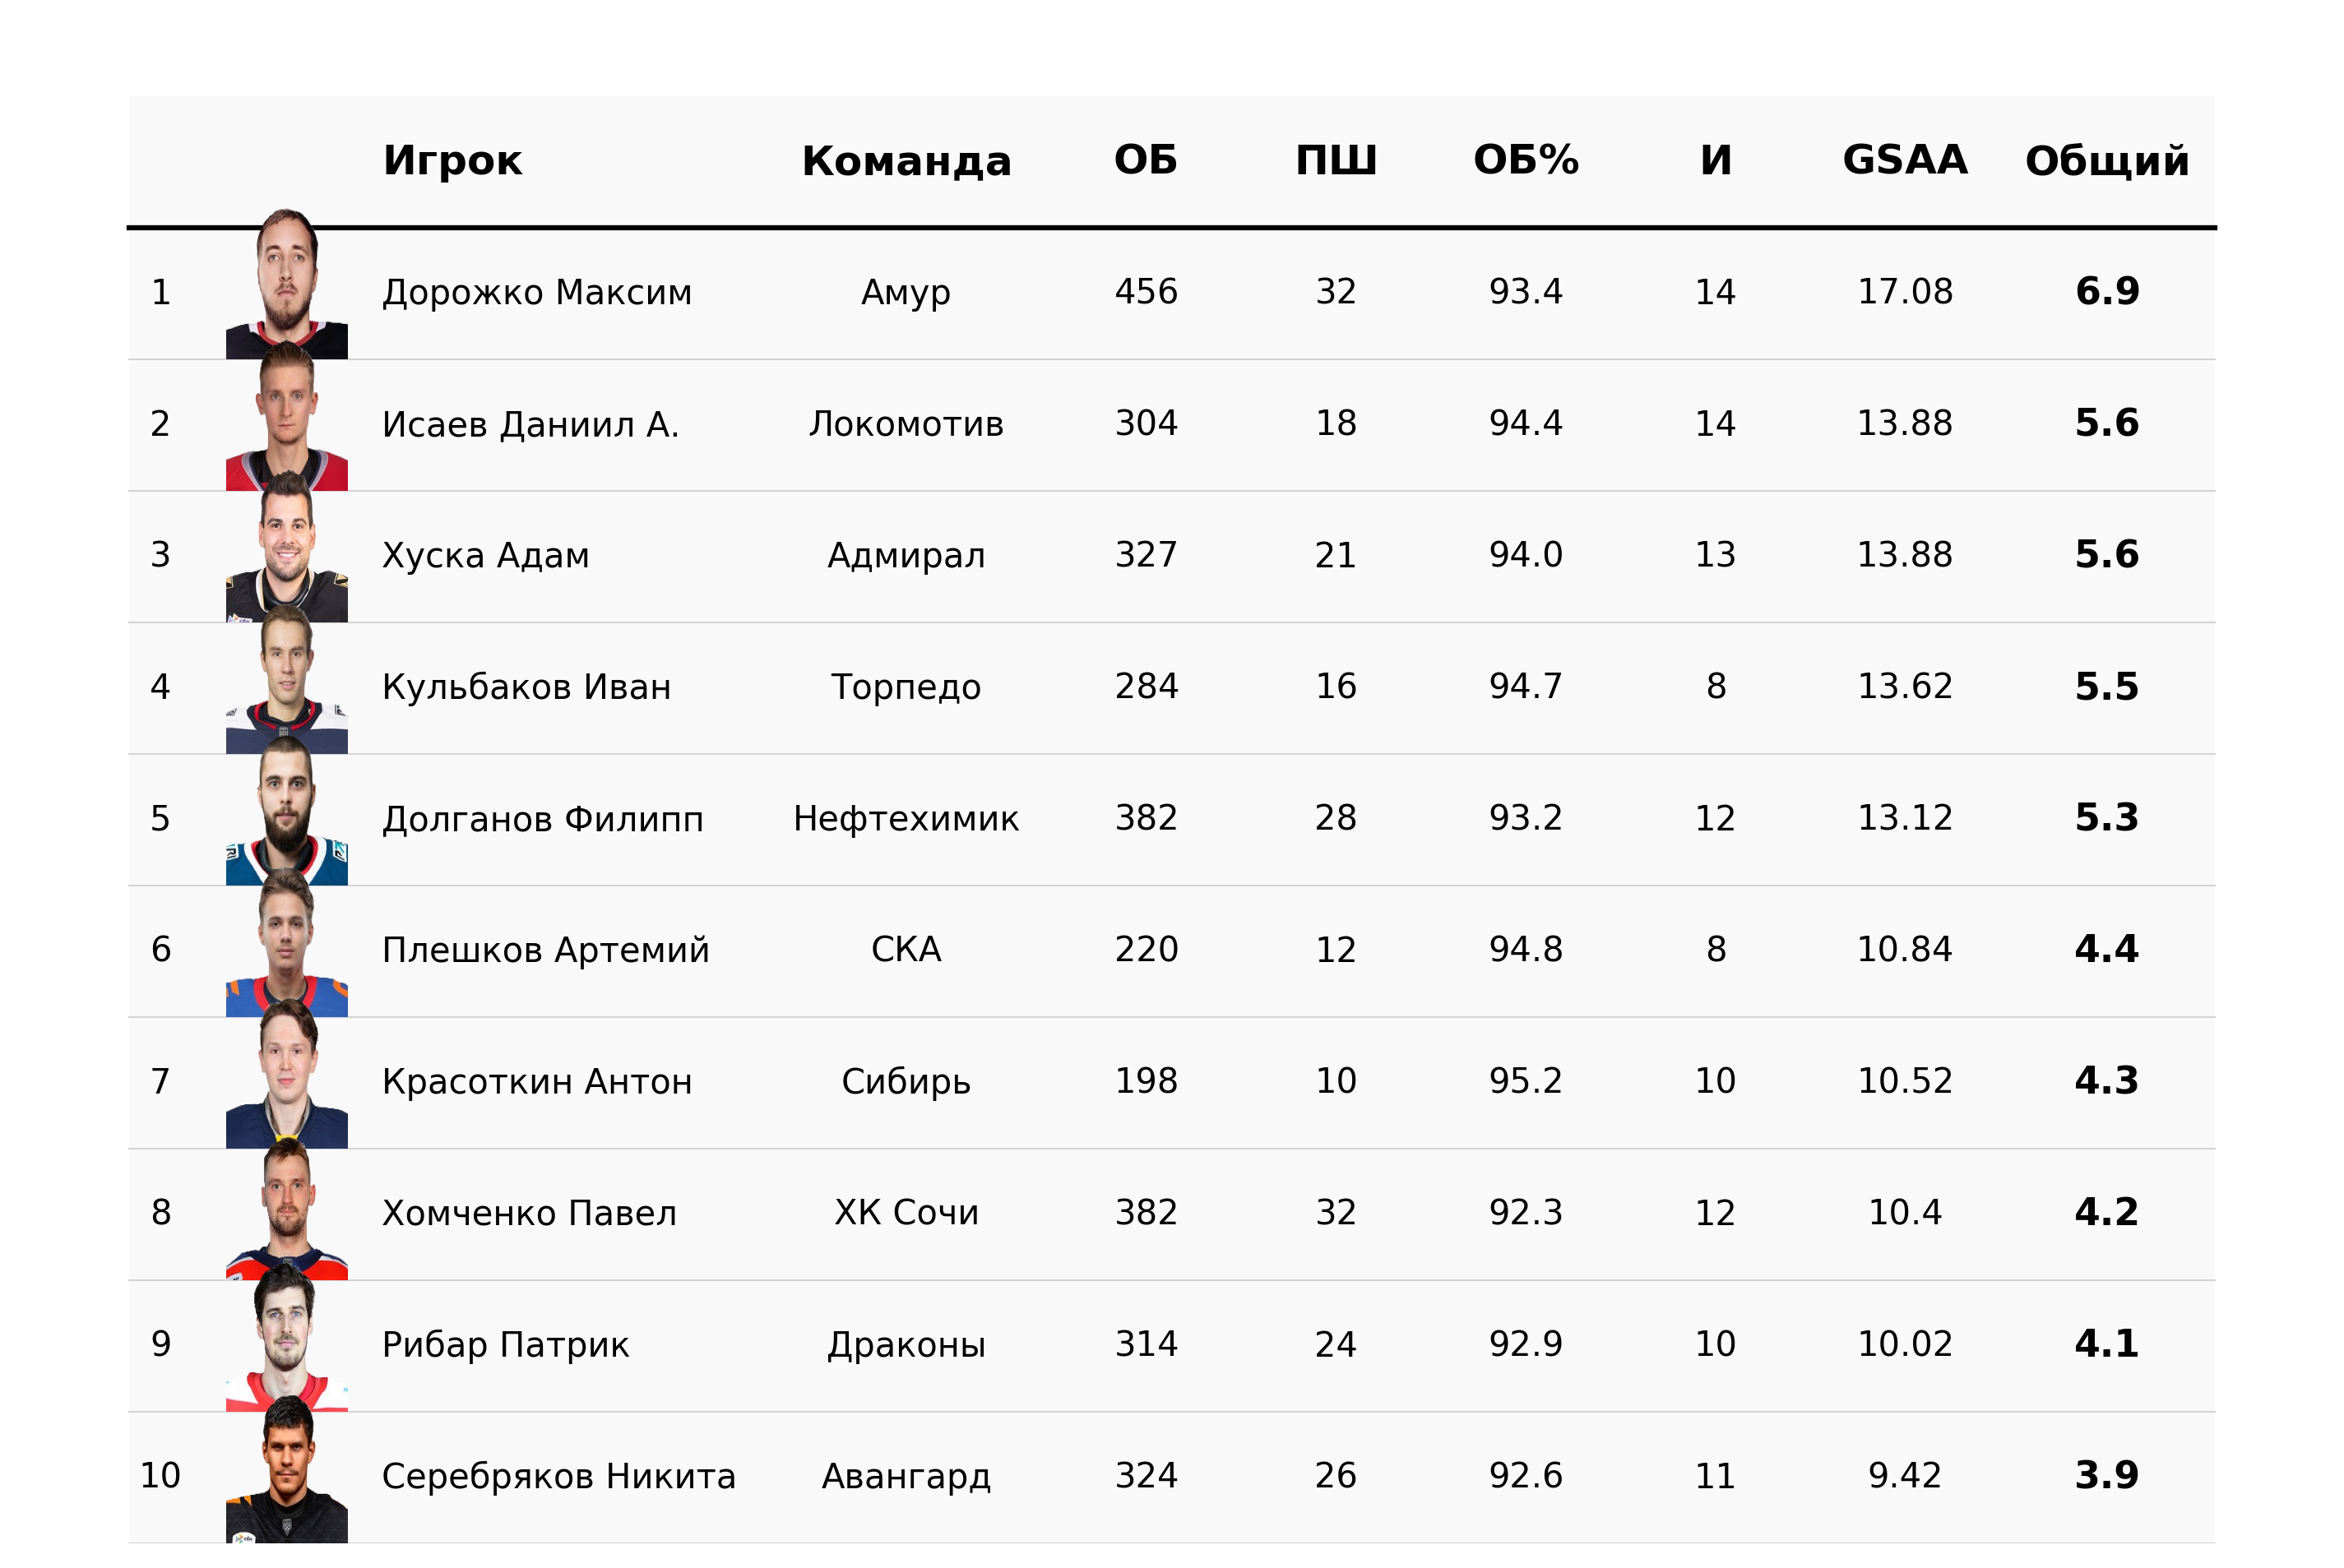Select player name Рибар Патрик
This screenshot has height=1568, width=2344.
click(x=505, y=1344)
